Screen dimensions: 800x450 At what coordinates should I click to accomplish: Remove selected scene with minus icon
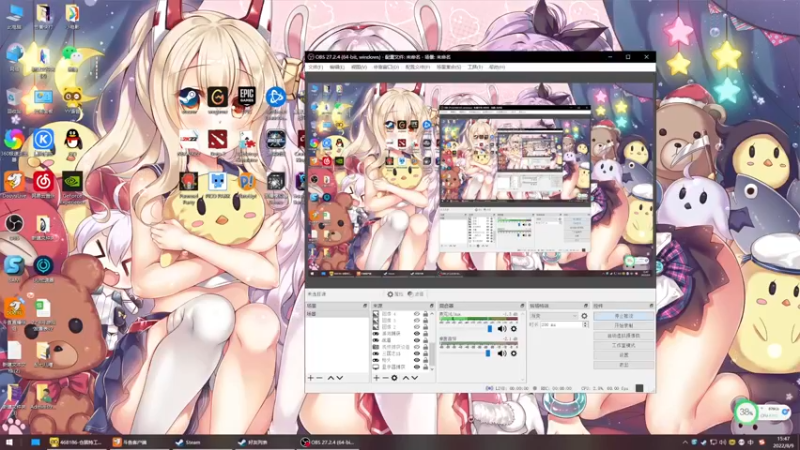coord(319,378)
